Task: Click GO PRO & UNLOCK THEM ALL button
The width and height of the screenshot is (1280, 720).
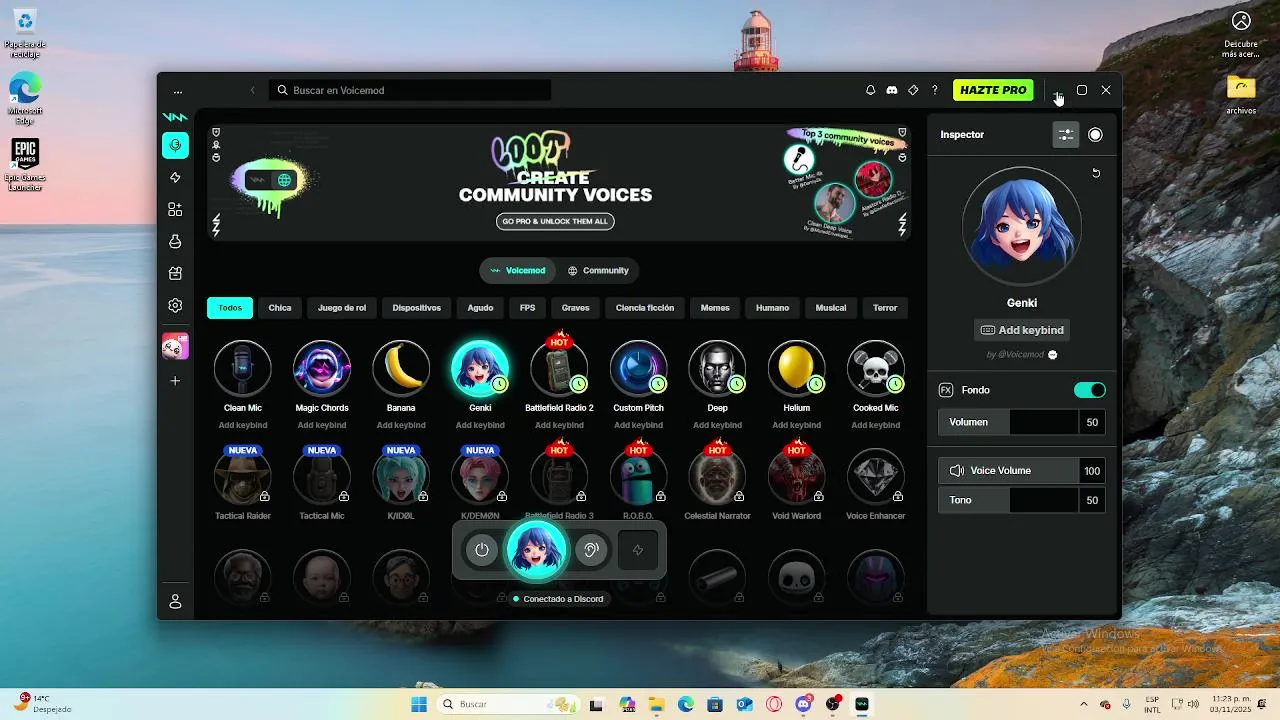Action: click(x=555, y=221)
